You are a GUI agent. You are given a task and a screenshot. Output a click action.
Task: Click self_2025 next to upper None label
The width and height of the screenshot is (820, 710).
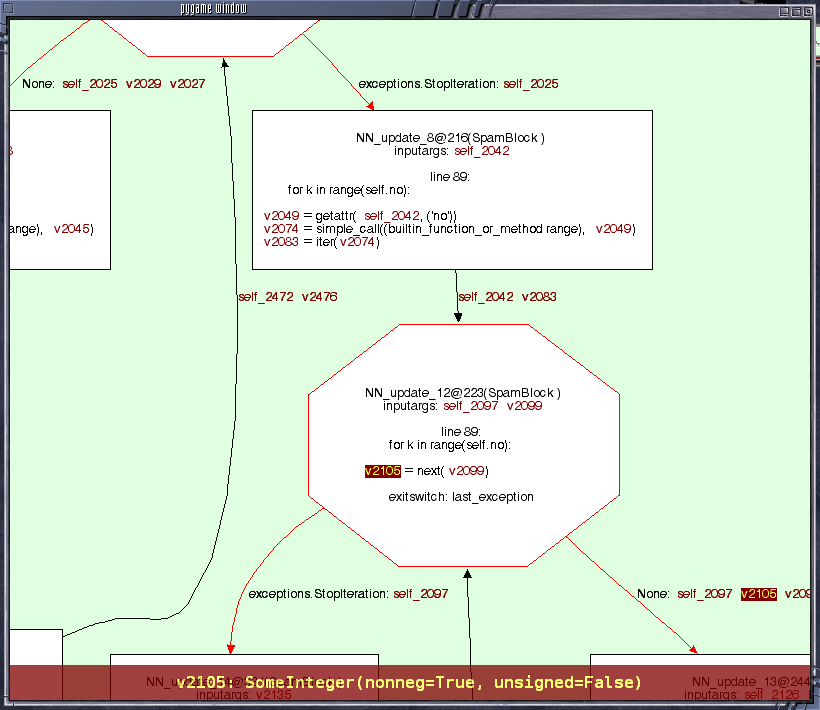tap(90, 84)
